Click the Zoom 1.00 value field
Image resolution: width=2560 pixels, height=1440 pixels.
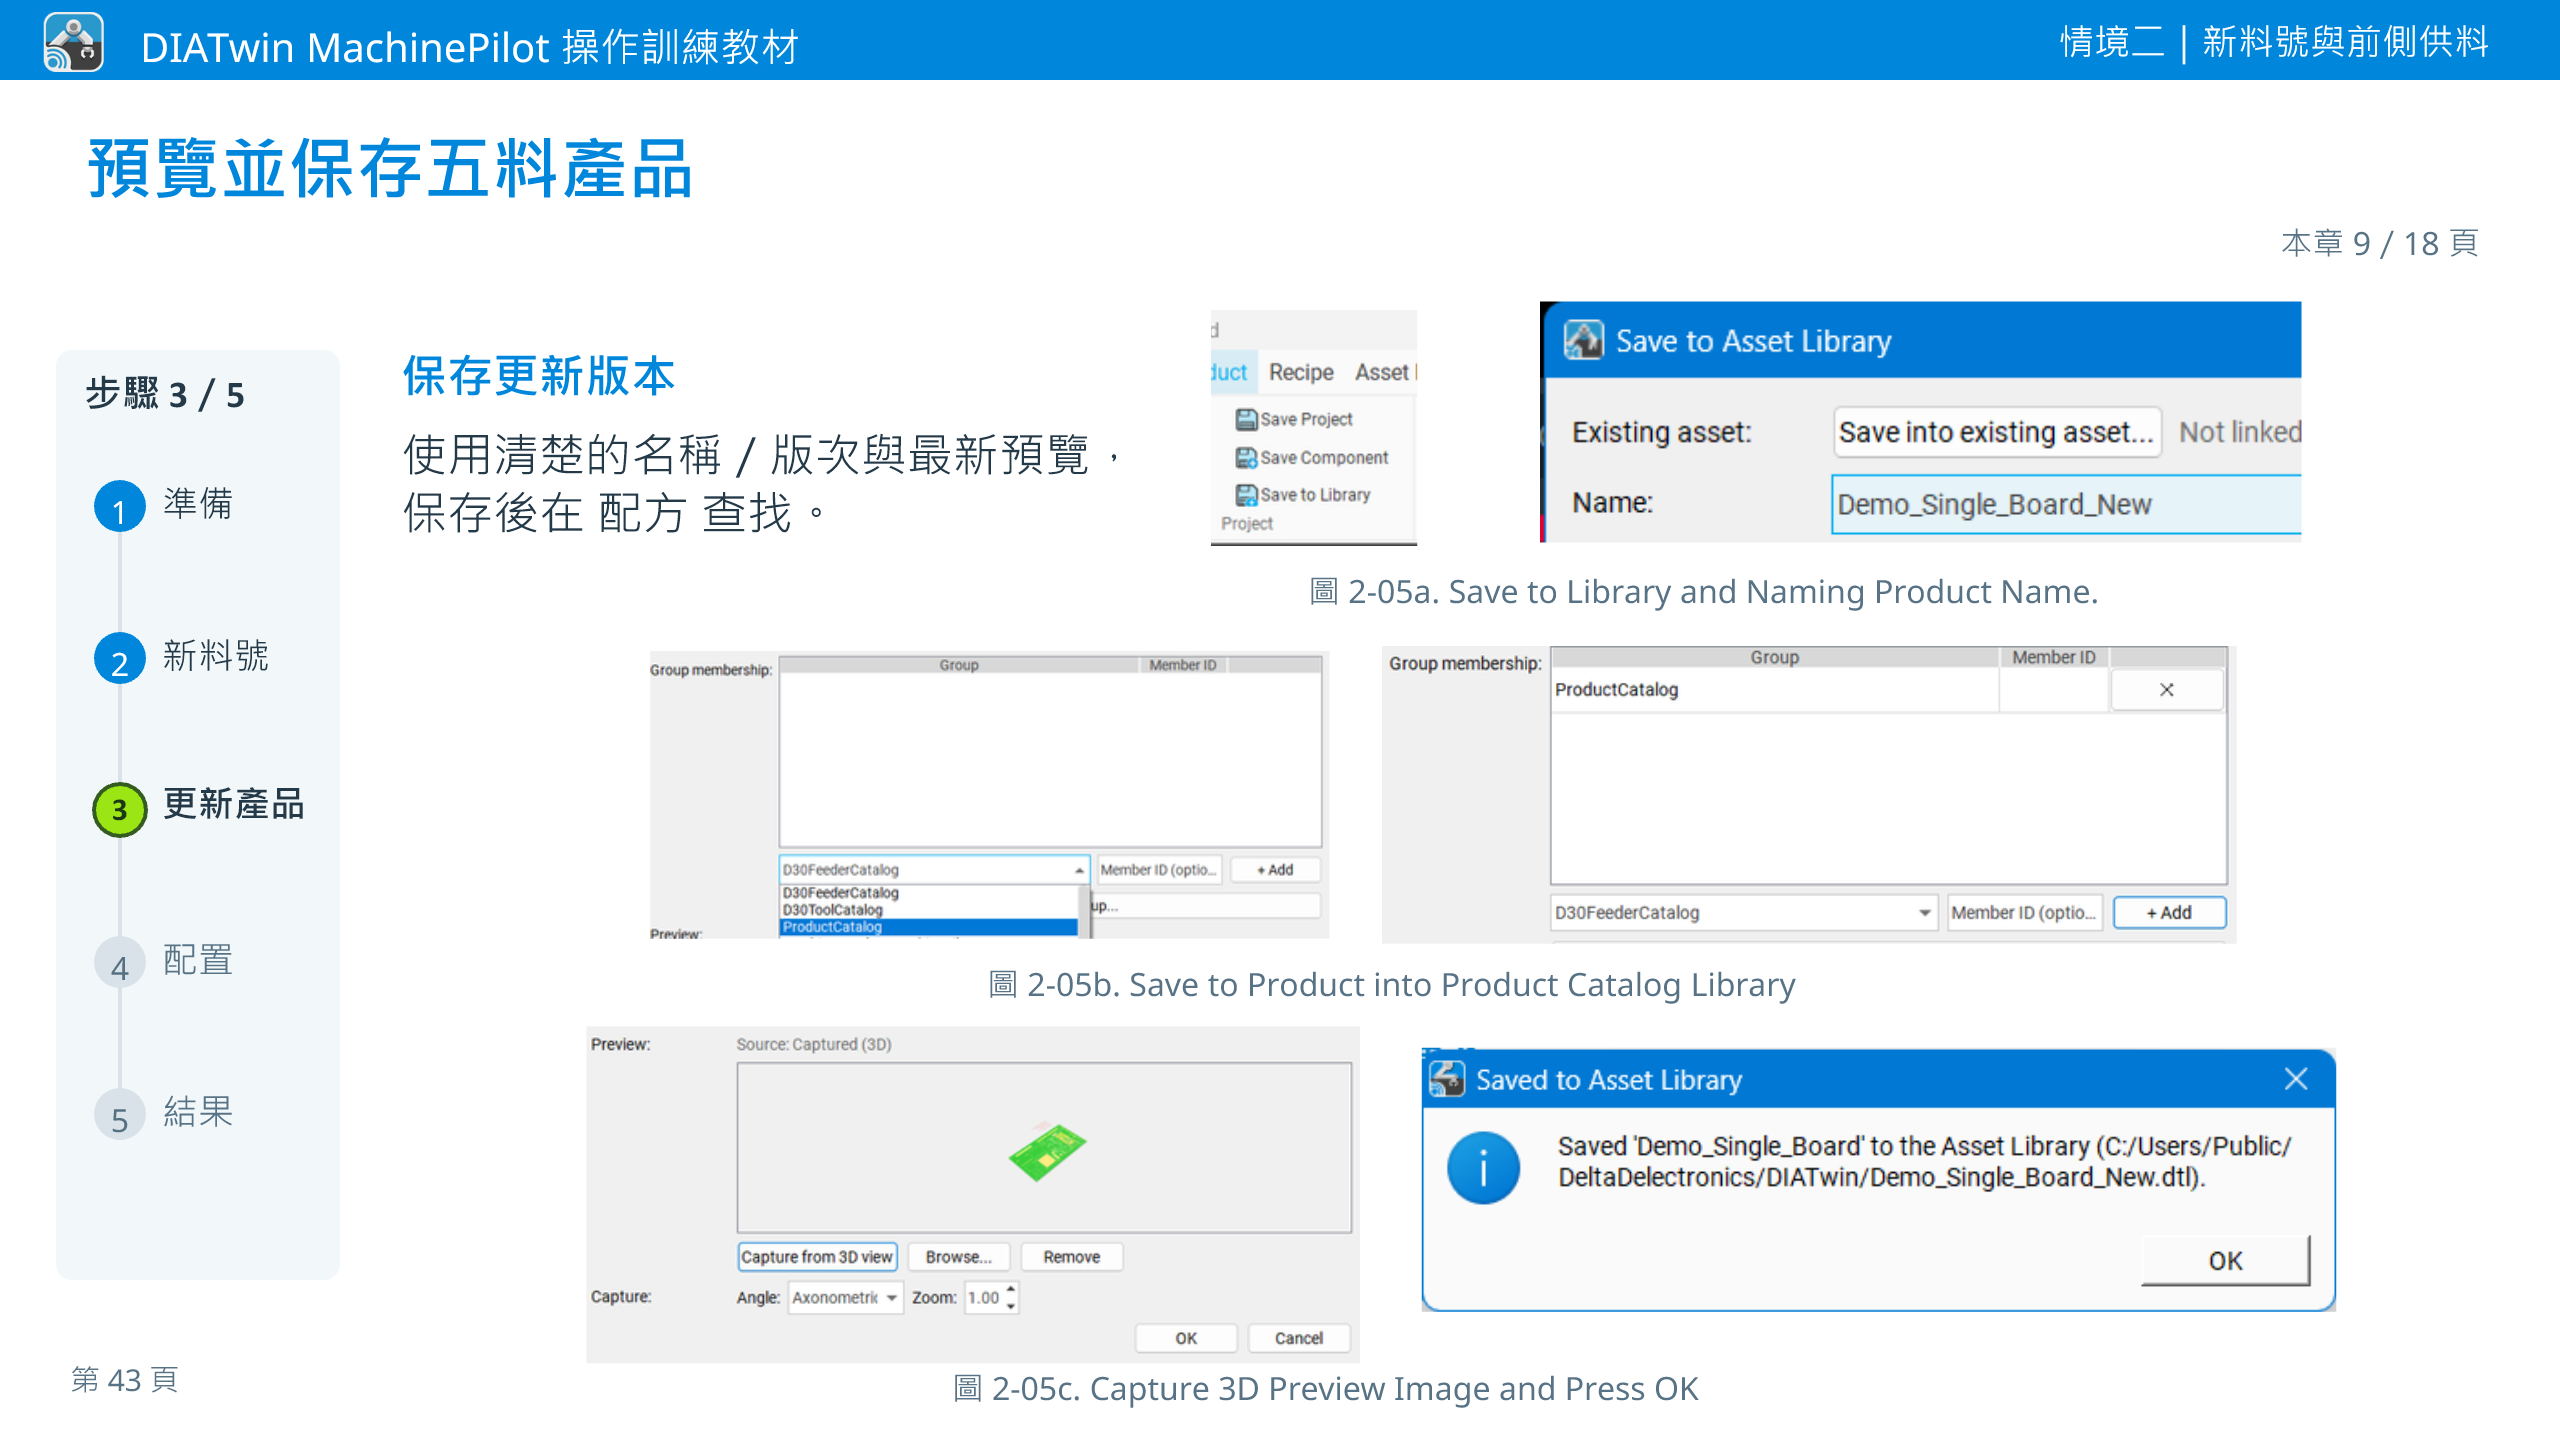985,1298
